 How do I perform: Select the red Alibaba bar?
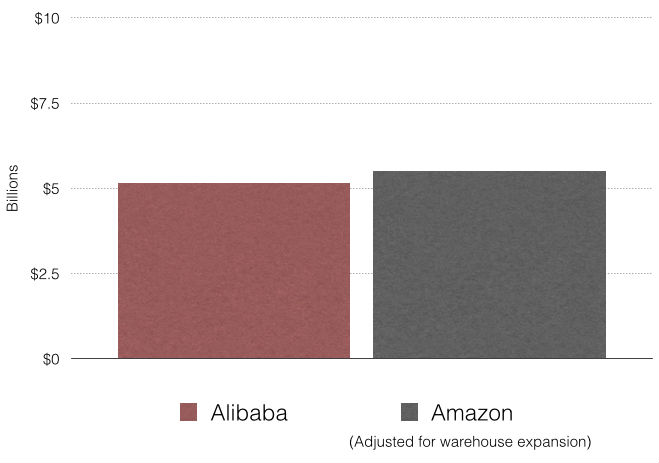click(234, 270)
